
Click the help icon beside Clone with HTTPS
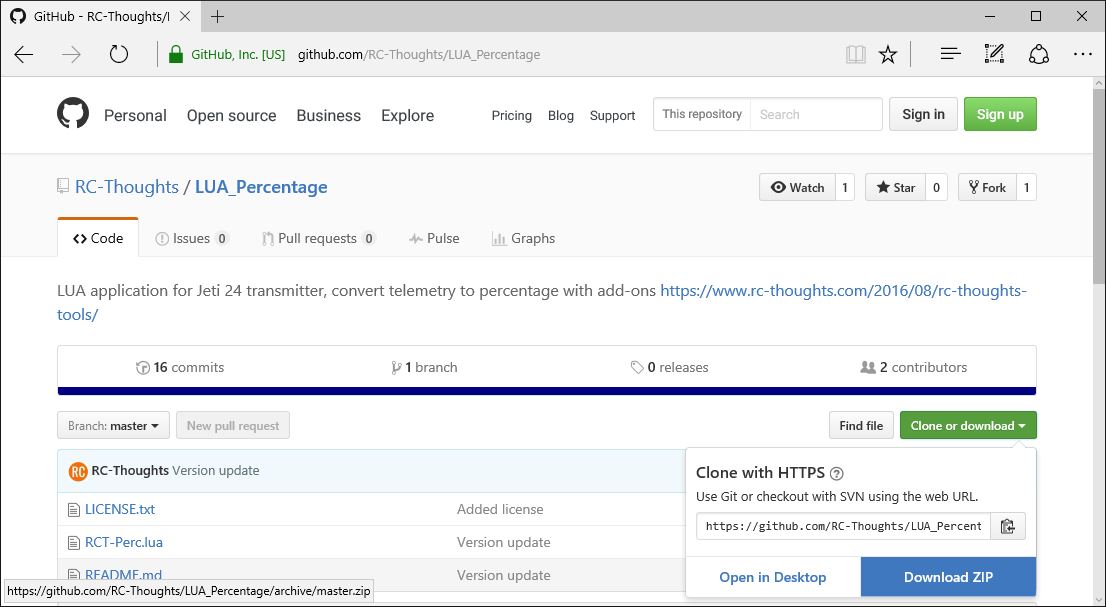pyautogui.click(x=837, y=474)
